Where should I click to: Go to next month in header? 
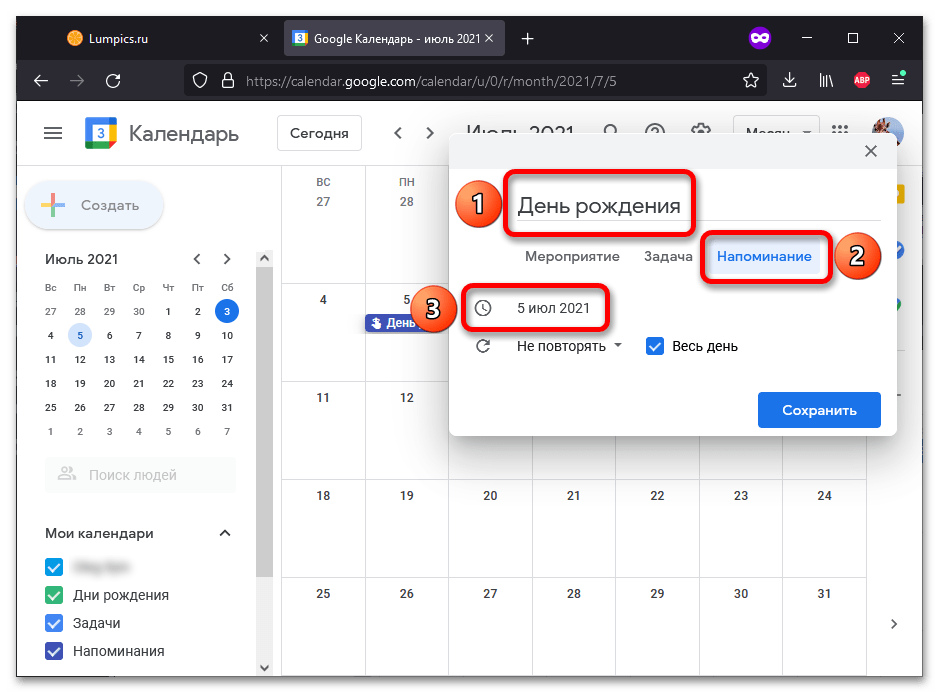(429, 133)
